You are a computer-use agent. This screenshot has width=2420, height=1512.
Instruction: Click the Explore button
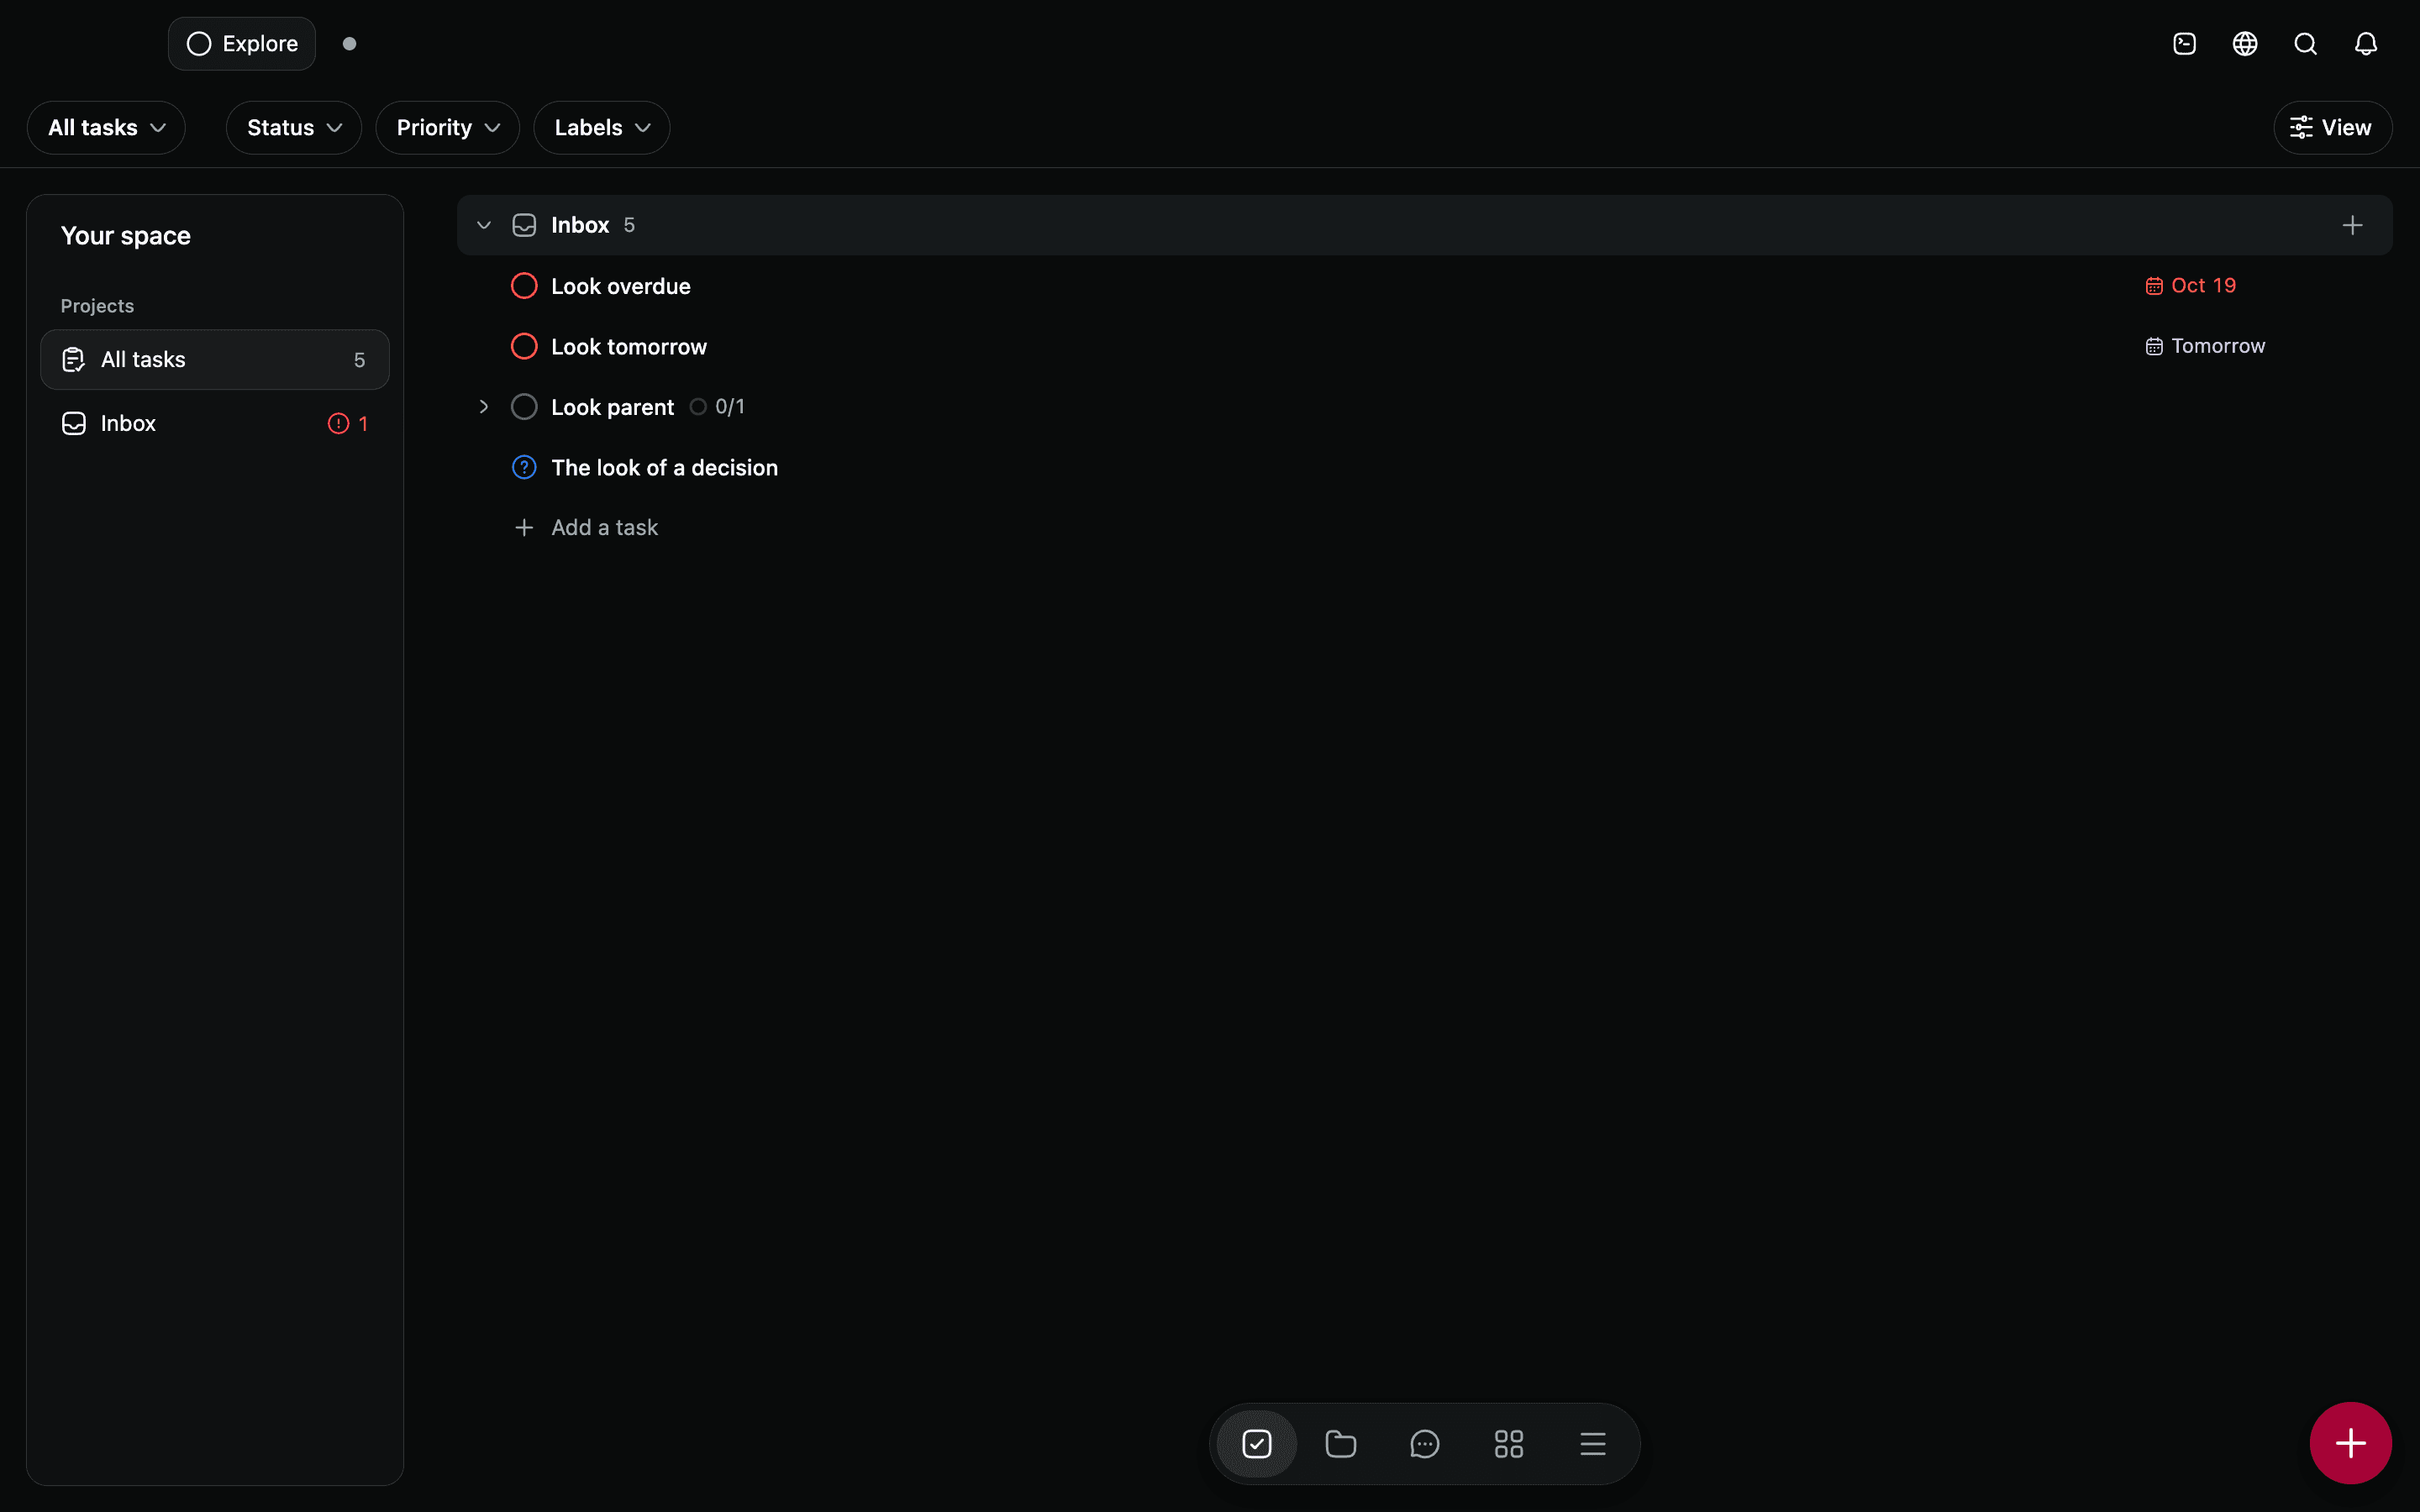click(242, 44)
